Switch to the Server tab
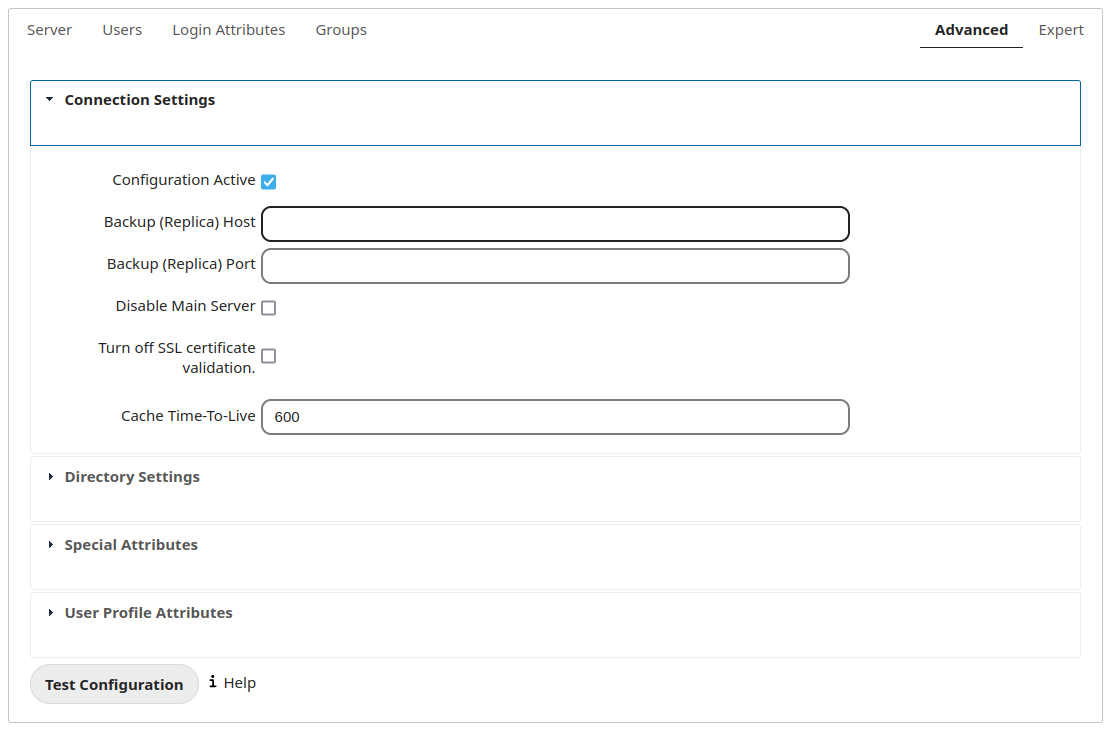The image size is (1114, 735). coord(49,30)
